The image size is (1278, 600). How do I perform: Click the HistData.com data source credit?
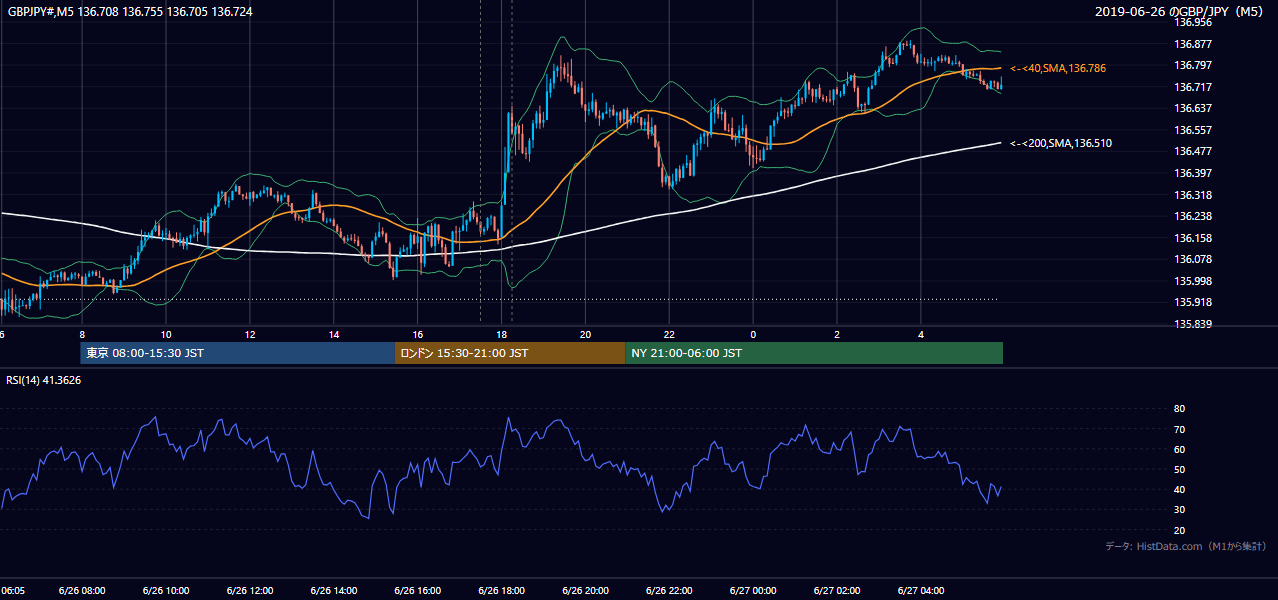click(1185, 546)
